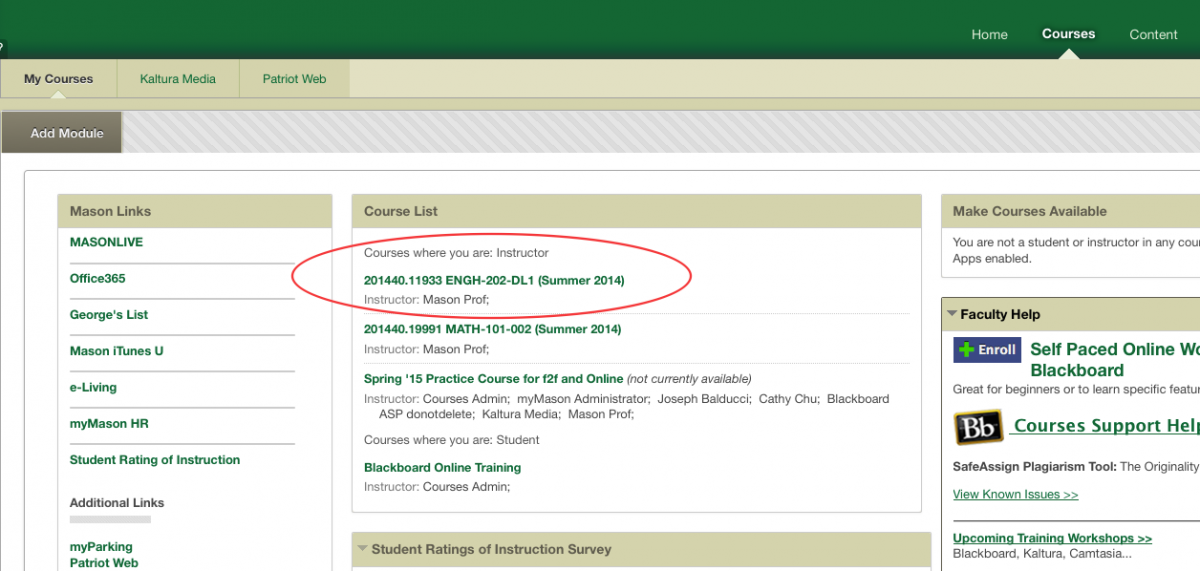This screenshot has width=1200, height=571.
Task: Open the Home menu item
Action: click(x=989, y=34)
